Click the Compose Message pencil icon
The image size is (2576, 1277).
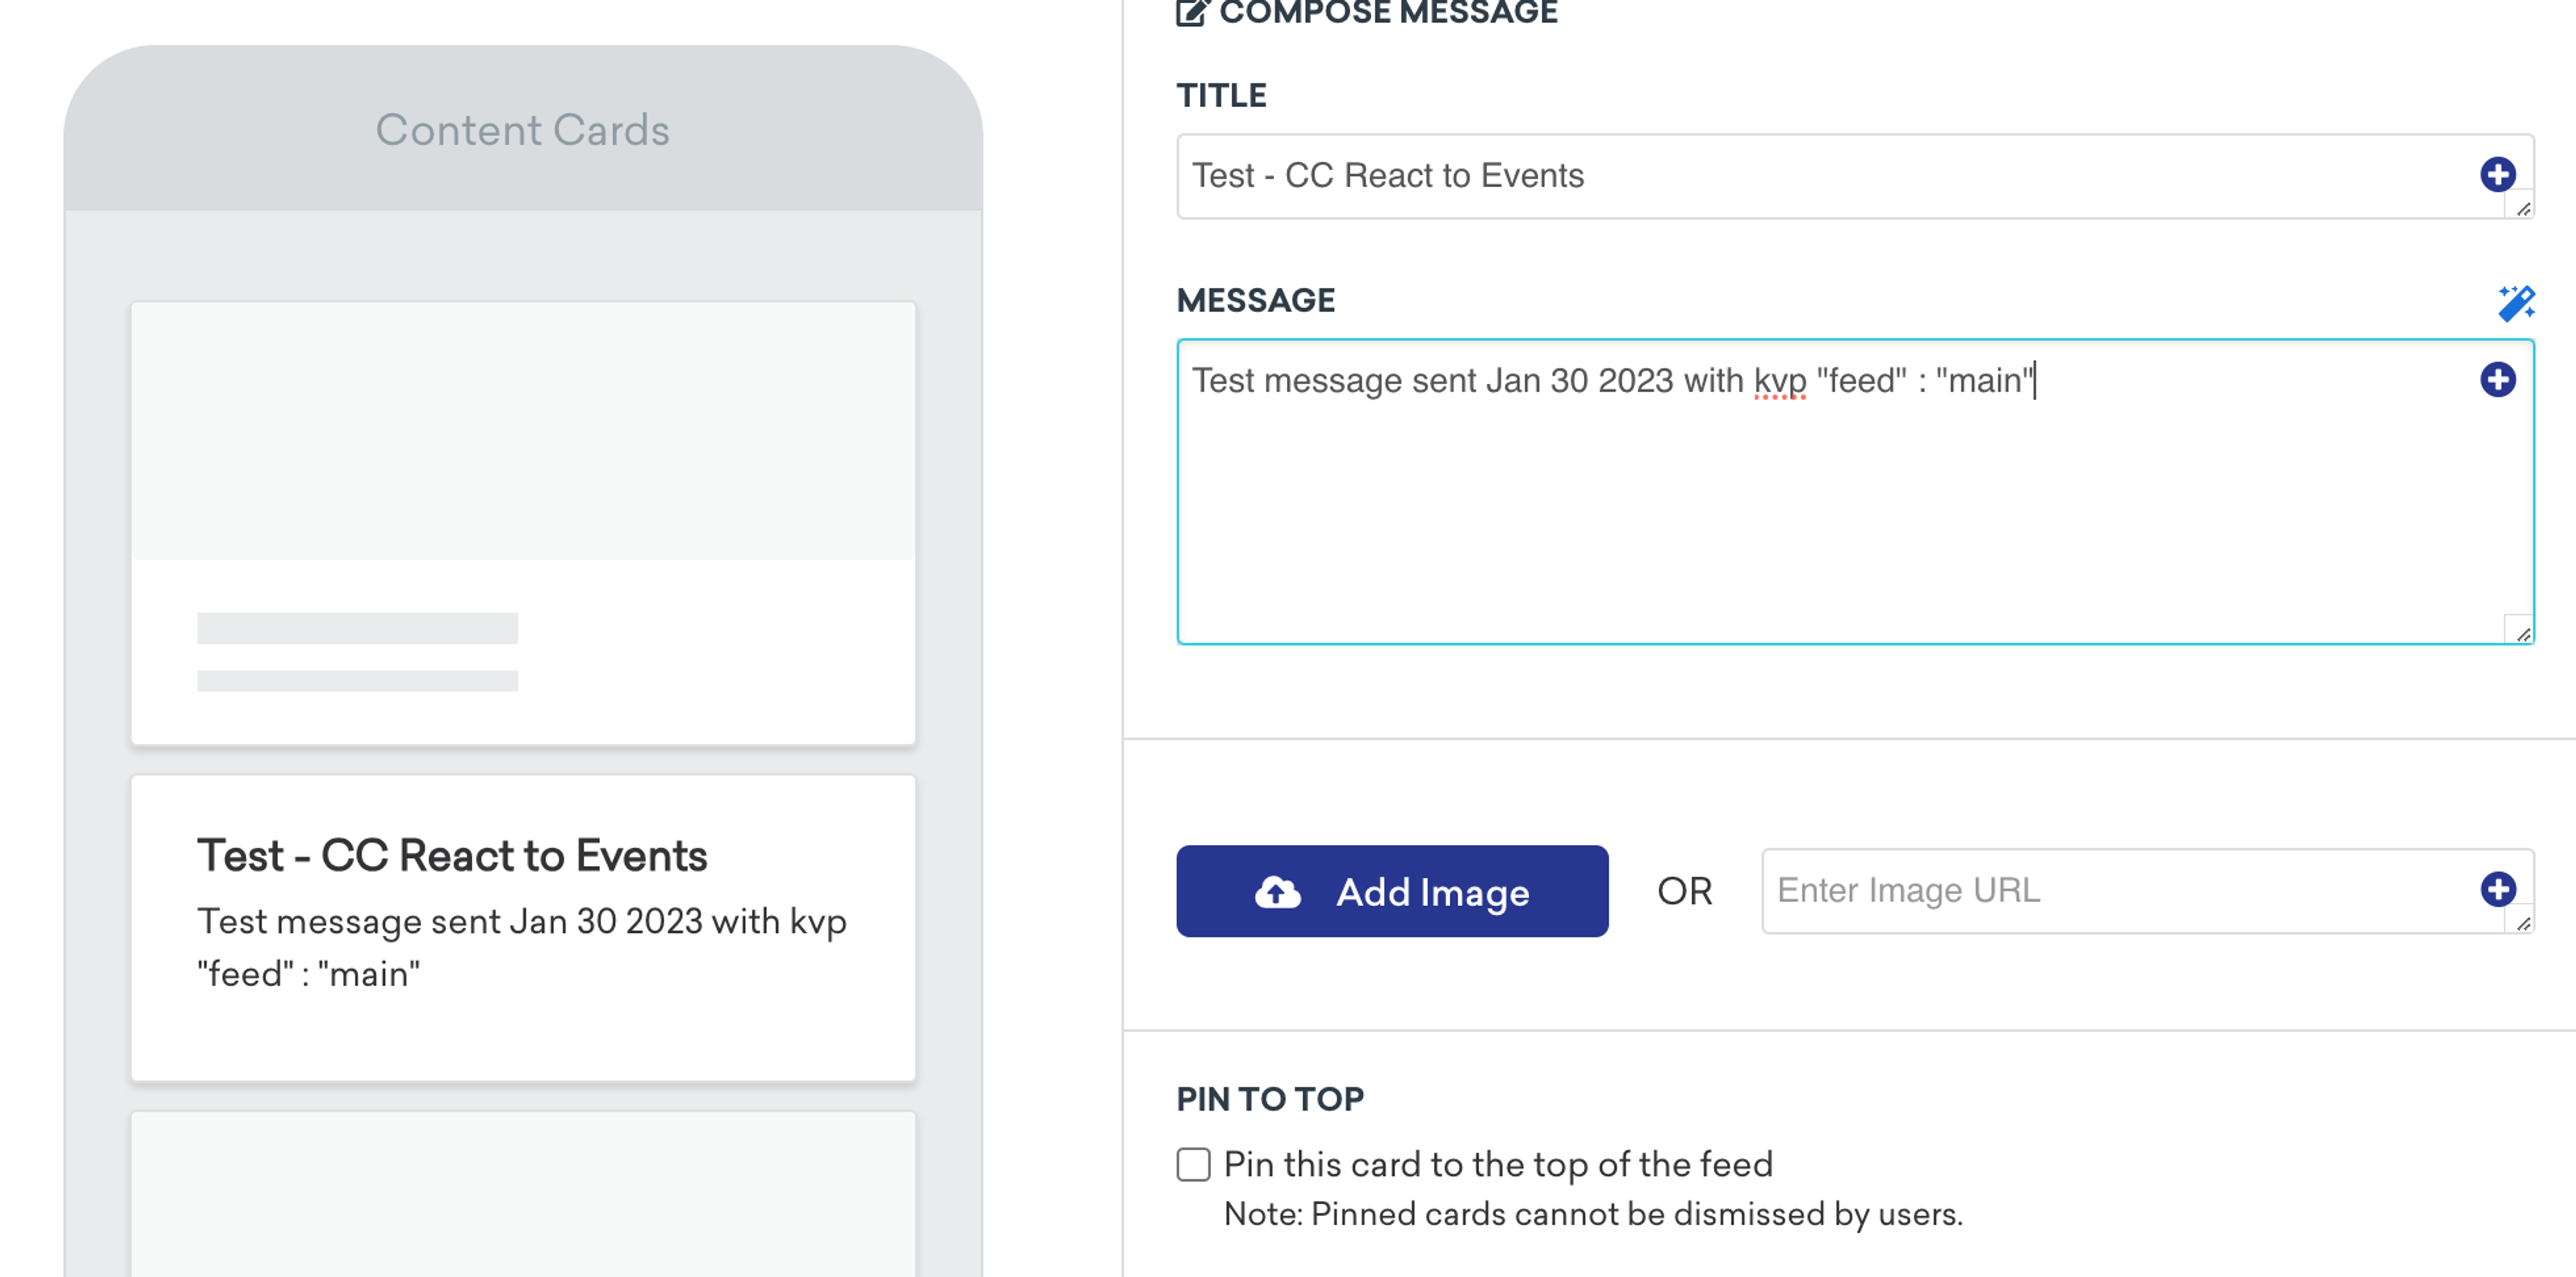(x=1192, y=12)
